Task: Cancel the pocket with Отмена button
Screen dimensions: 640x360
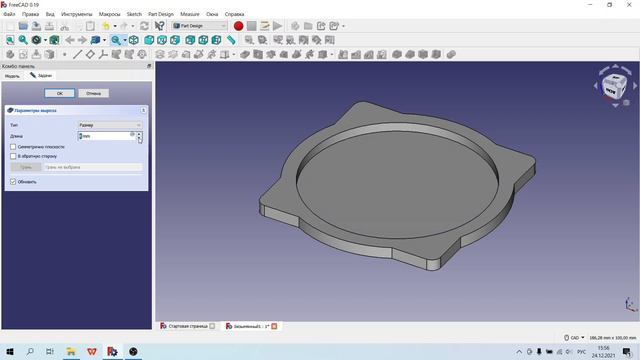Action: 93,93
